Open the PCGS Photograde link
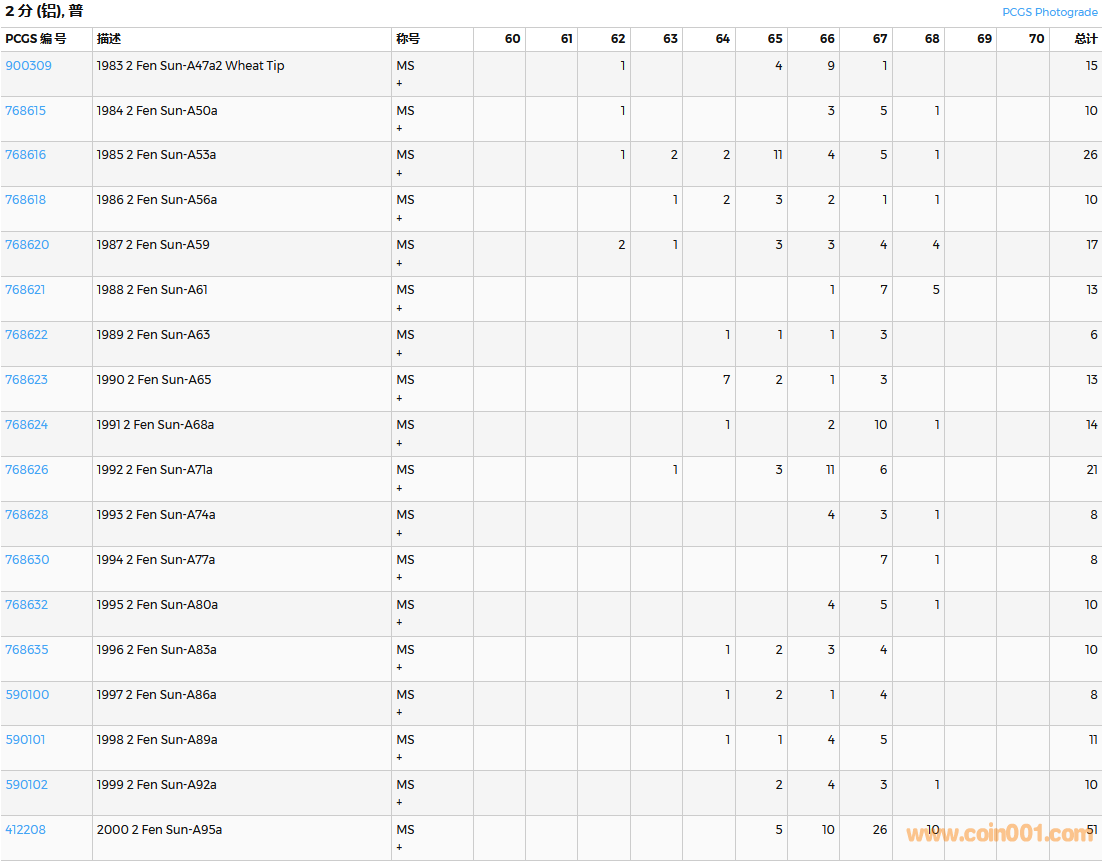Image resolution: width=1106 pixels, height=861 pixels. click(x=1049, y=12)
